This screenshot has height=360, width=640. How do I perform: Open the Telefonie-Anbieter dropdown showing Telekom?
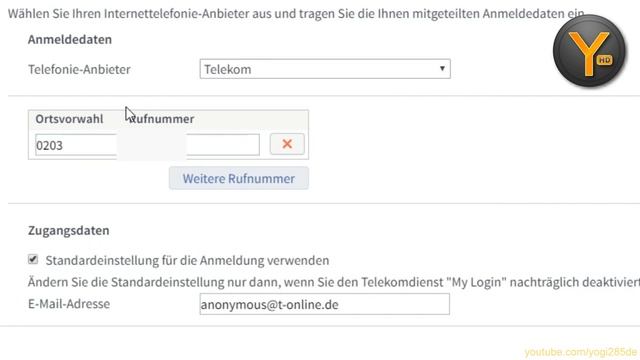325,69
